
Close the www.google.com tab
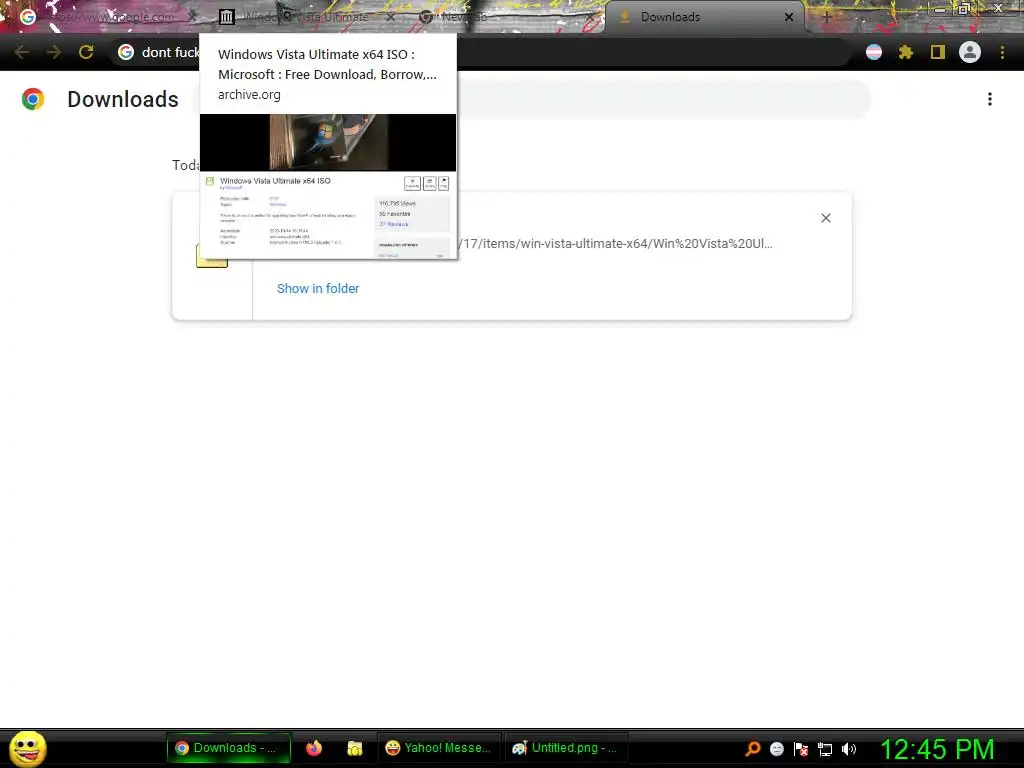tap(193, 17)
